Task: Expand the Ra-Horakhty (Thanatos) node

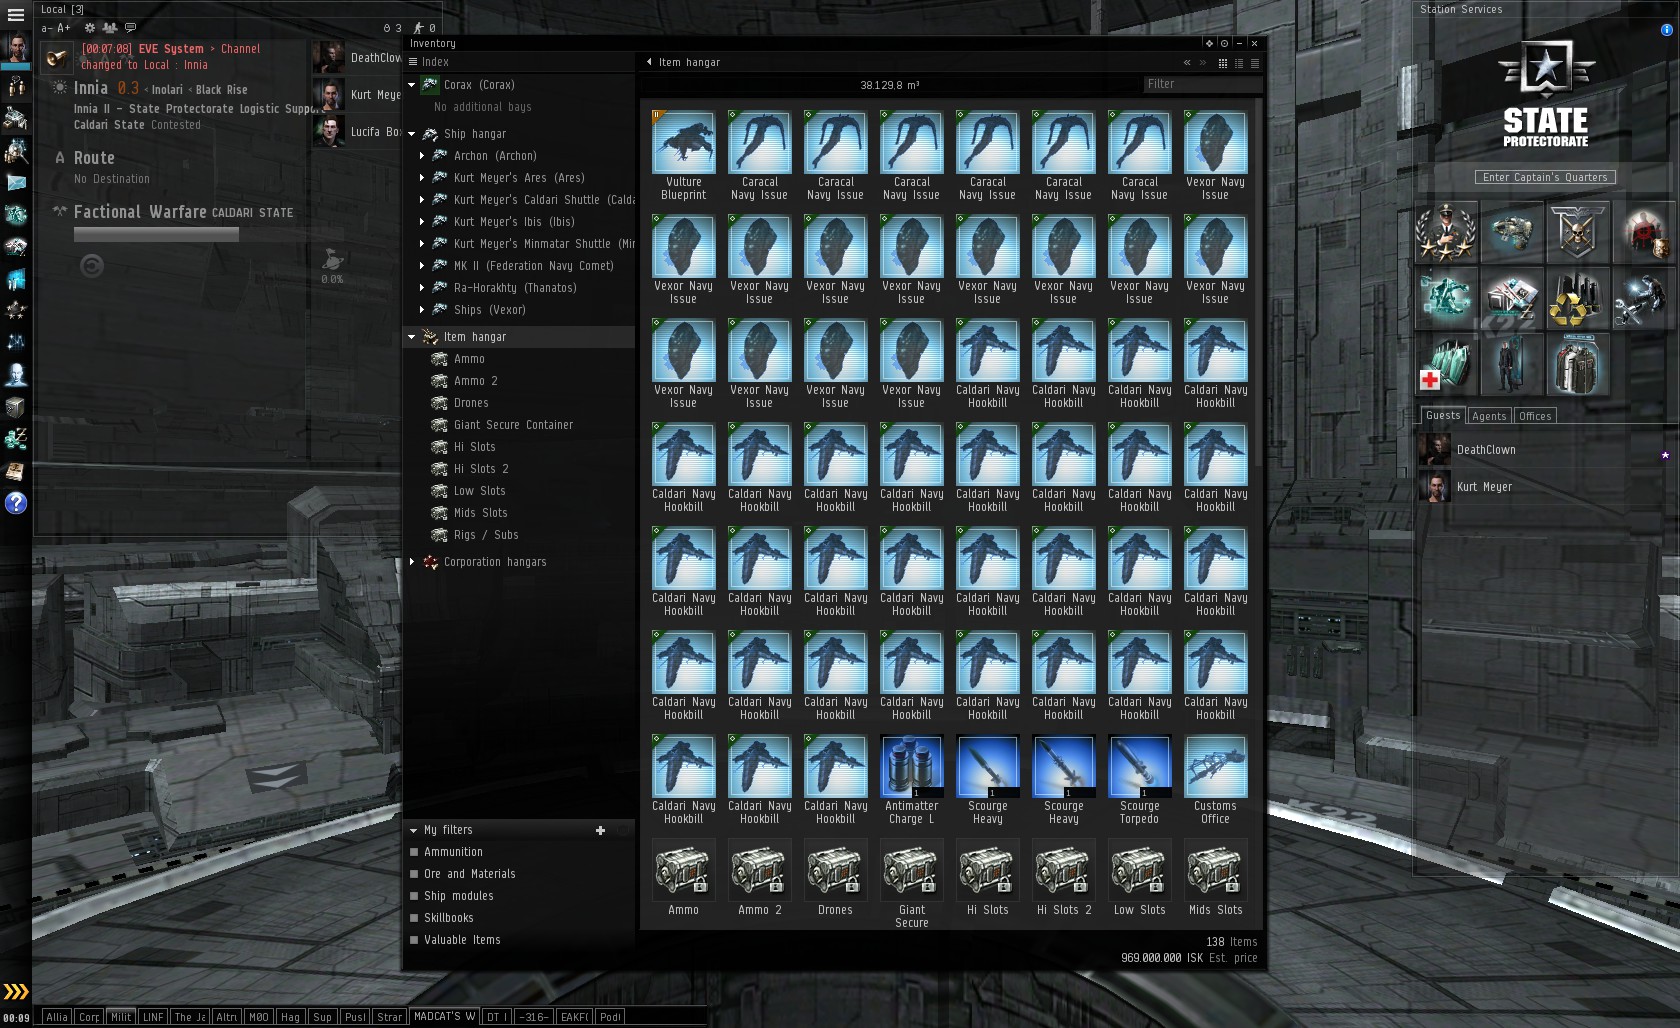Action: pos(422,288)
